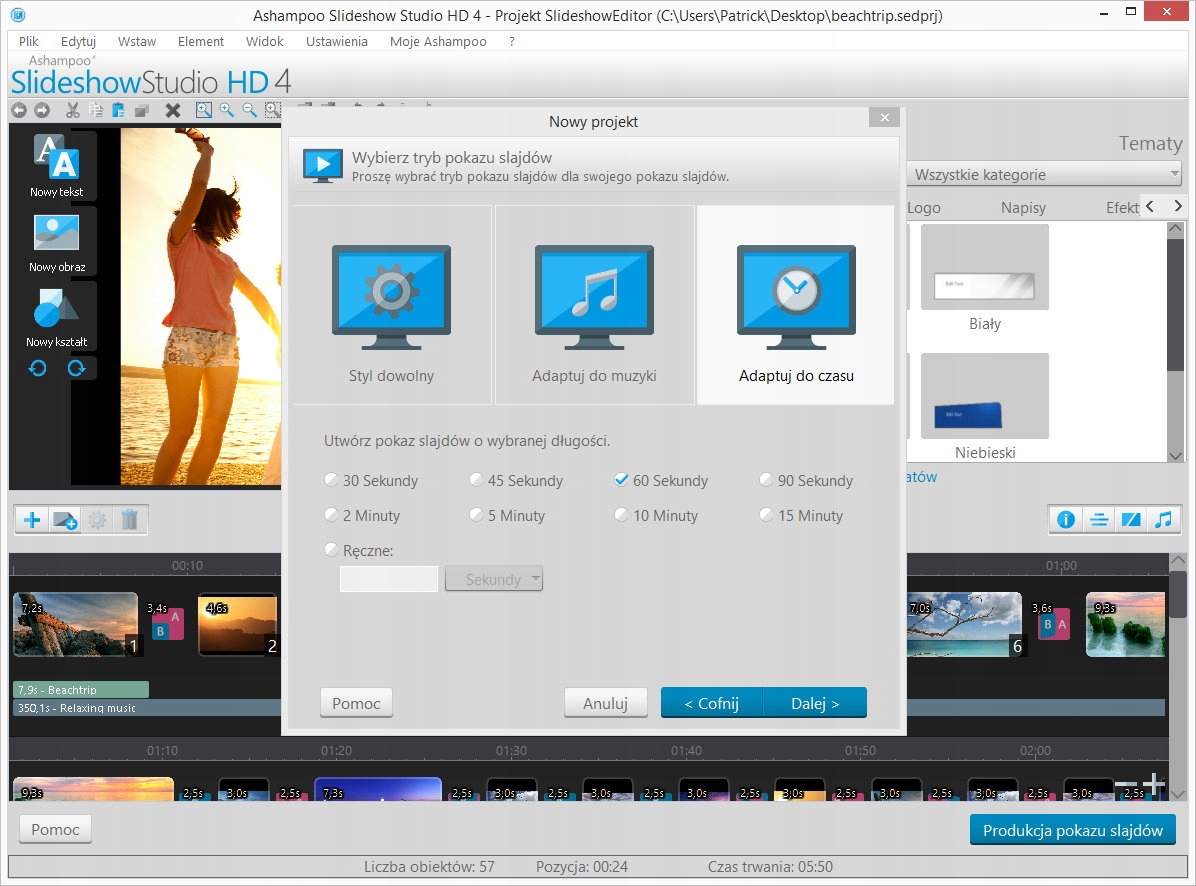Select the Adaptuj do muzyki mode tile
The width and height of the screenshot is (1196, 886).
pos(594,304)
